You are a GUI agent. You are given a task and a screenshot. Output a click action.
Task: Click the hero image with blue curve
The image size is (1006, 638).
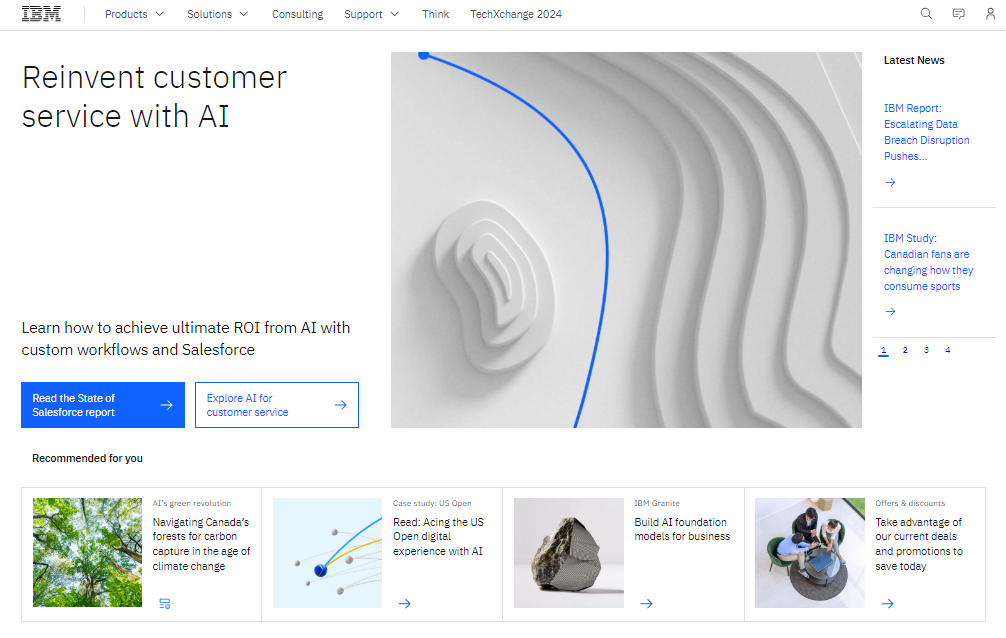626,240
